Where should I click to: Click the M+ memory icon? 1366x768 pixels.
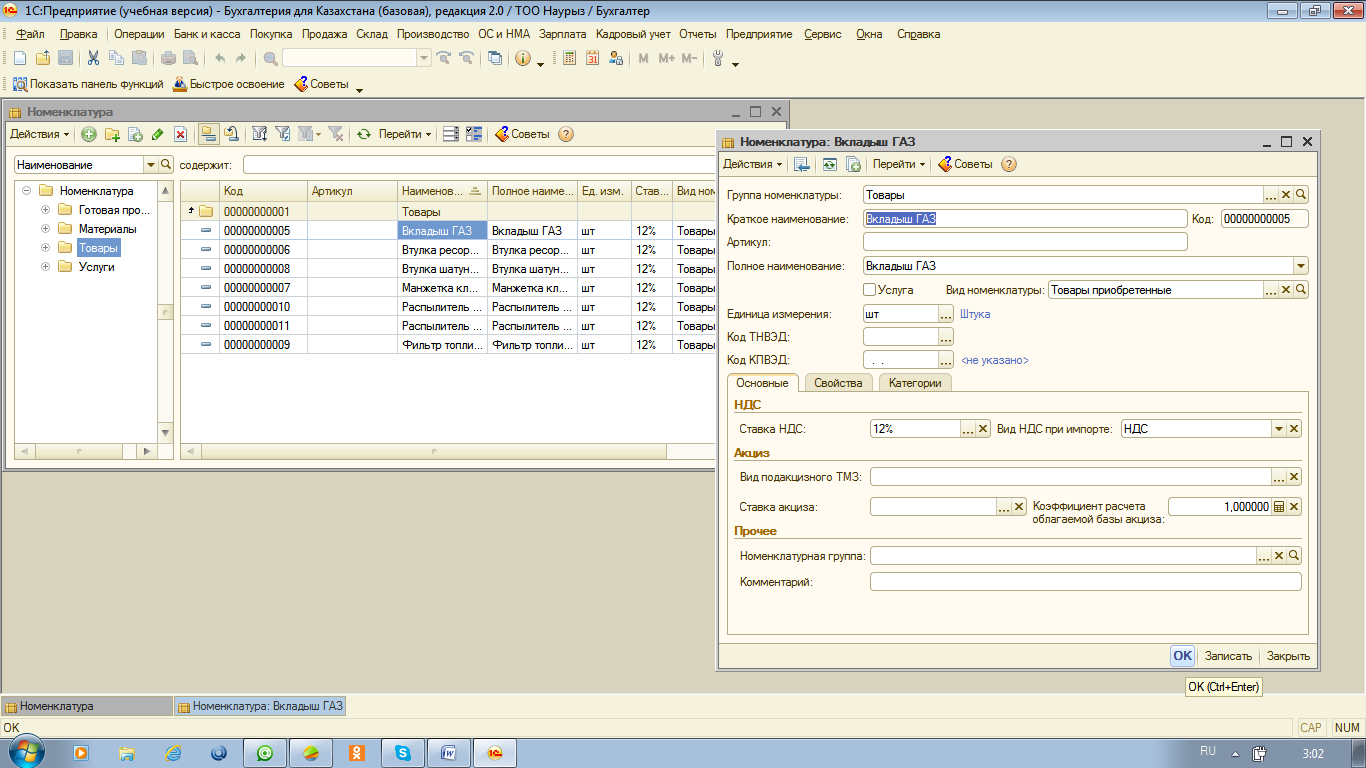666,58
